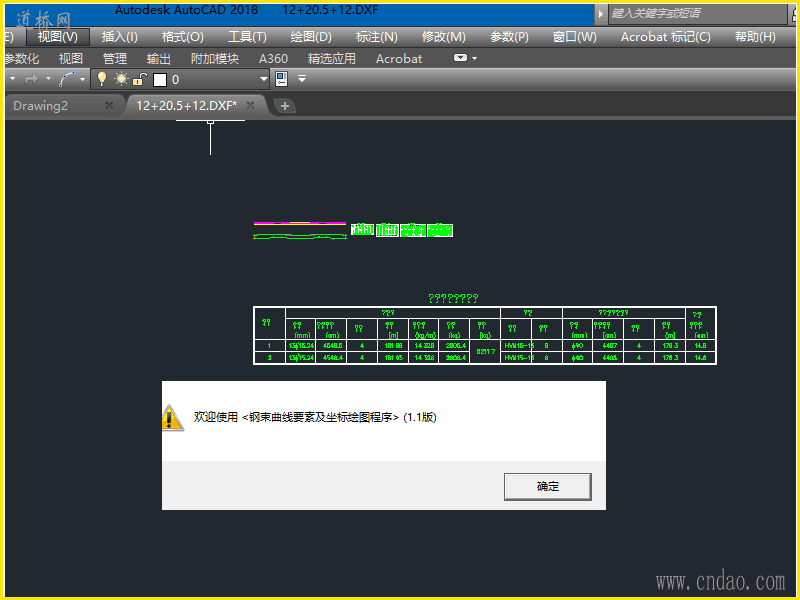Click the layer properties panel icon
This screenshot has width=800, height=600.
(x=281, y=79)
